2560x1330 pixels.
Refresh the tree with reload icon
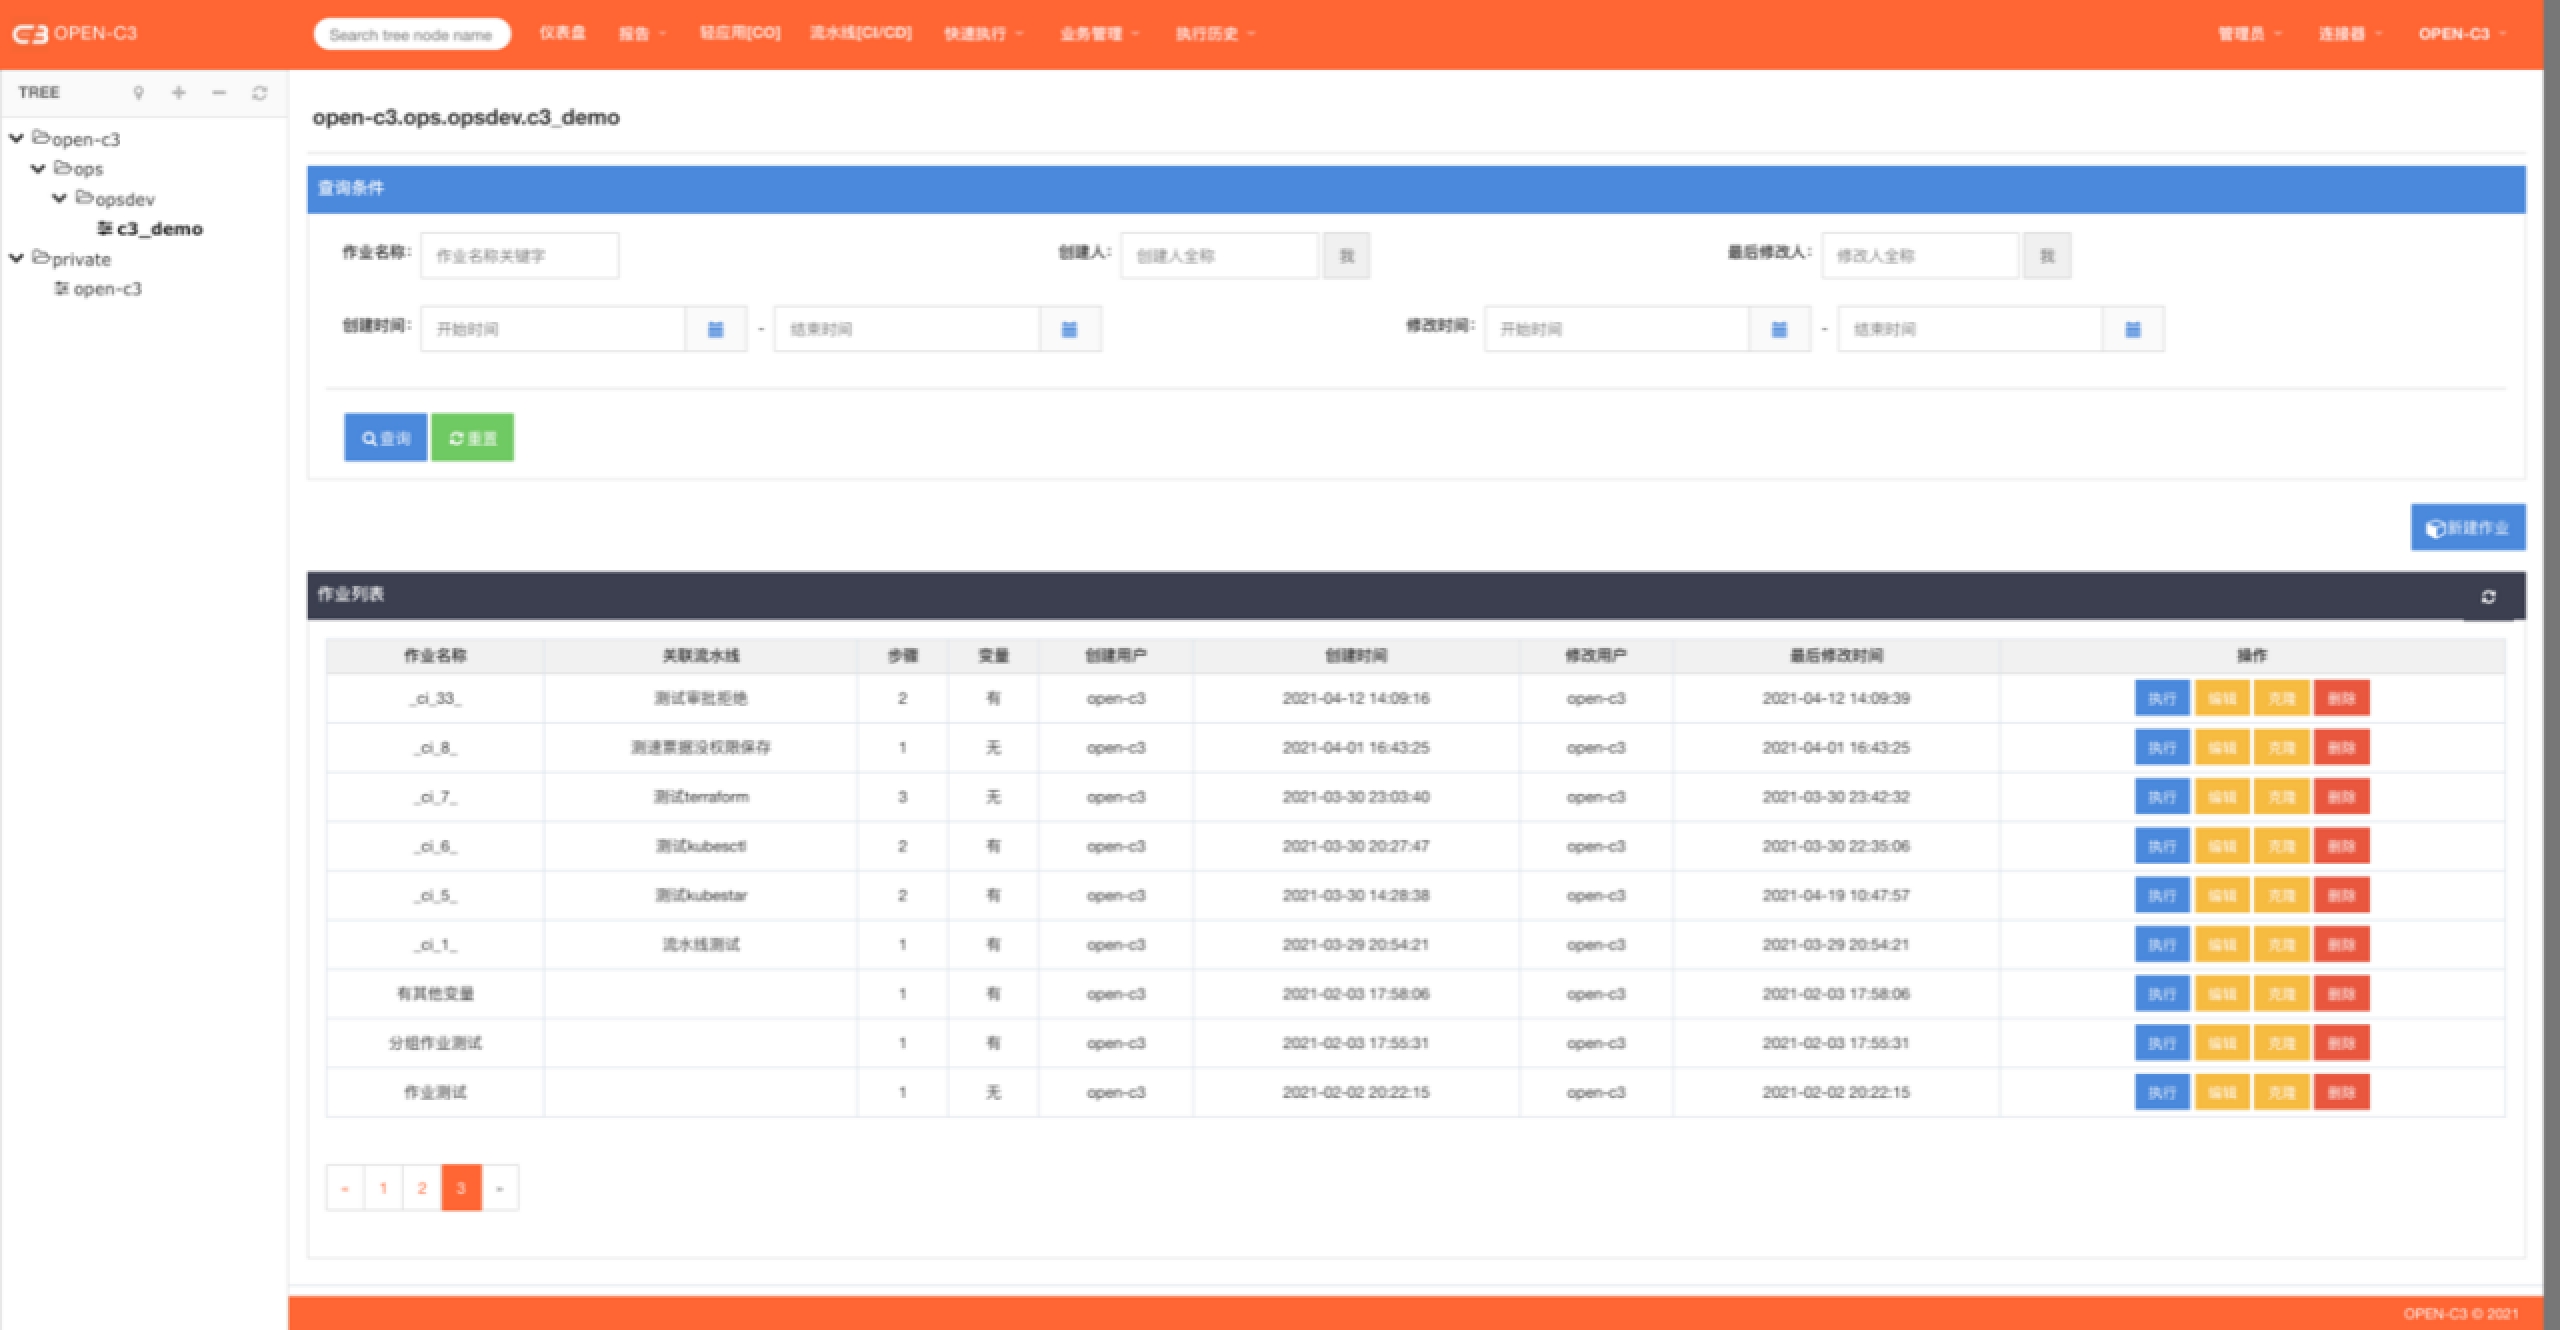pos(260,93)
